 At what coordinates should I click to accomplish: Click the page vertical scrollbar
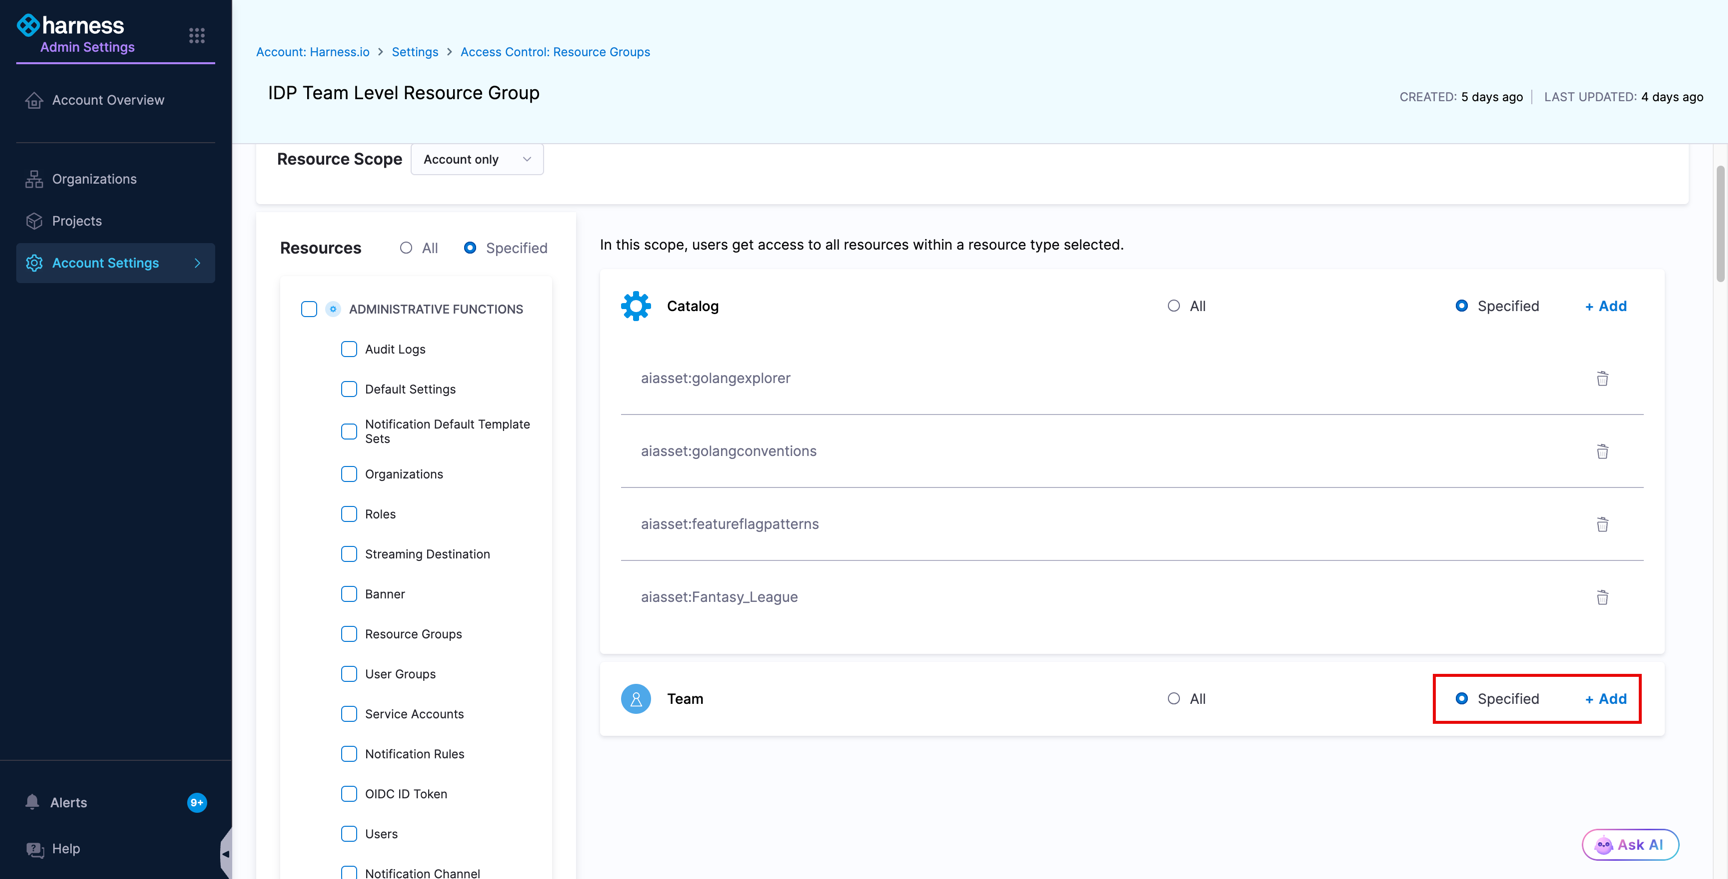pos(1720,224)
